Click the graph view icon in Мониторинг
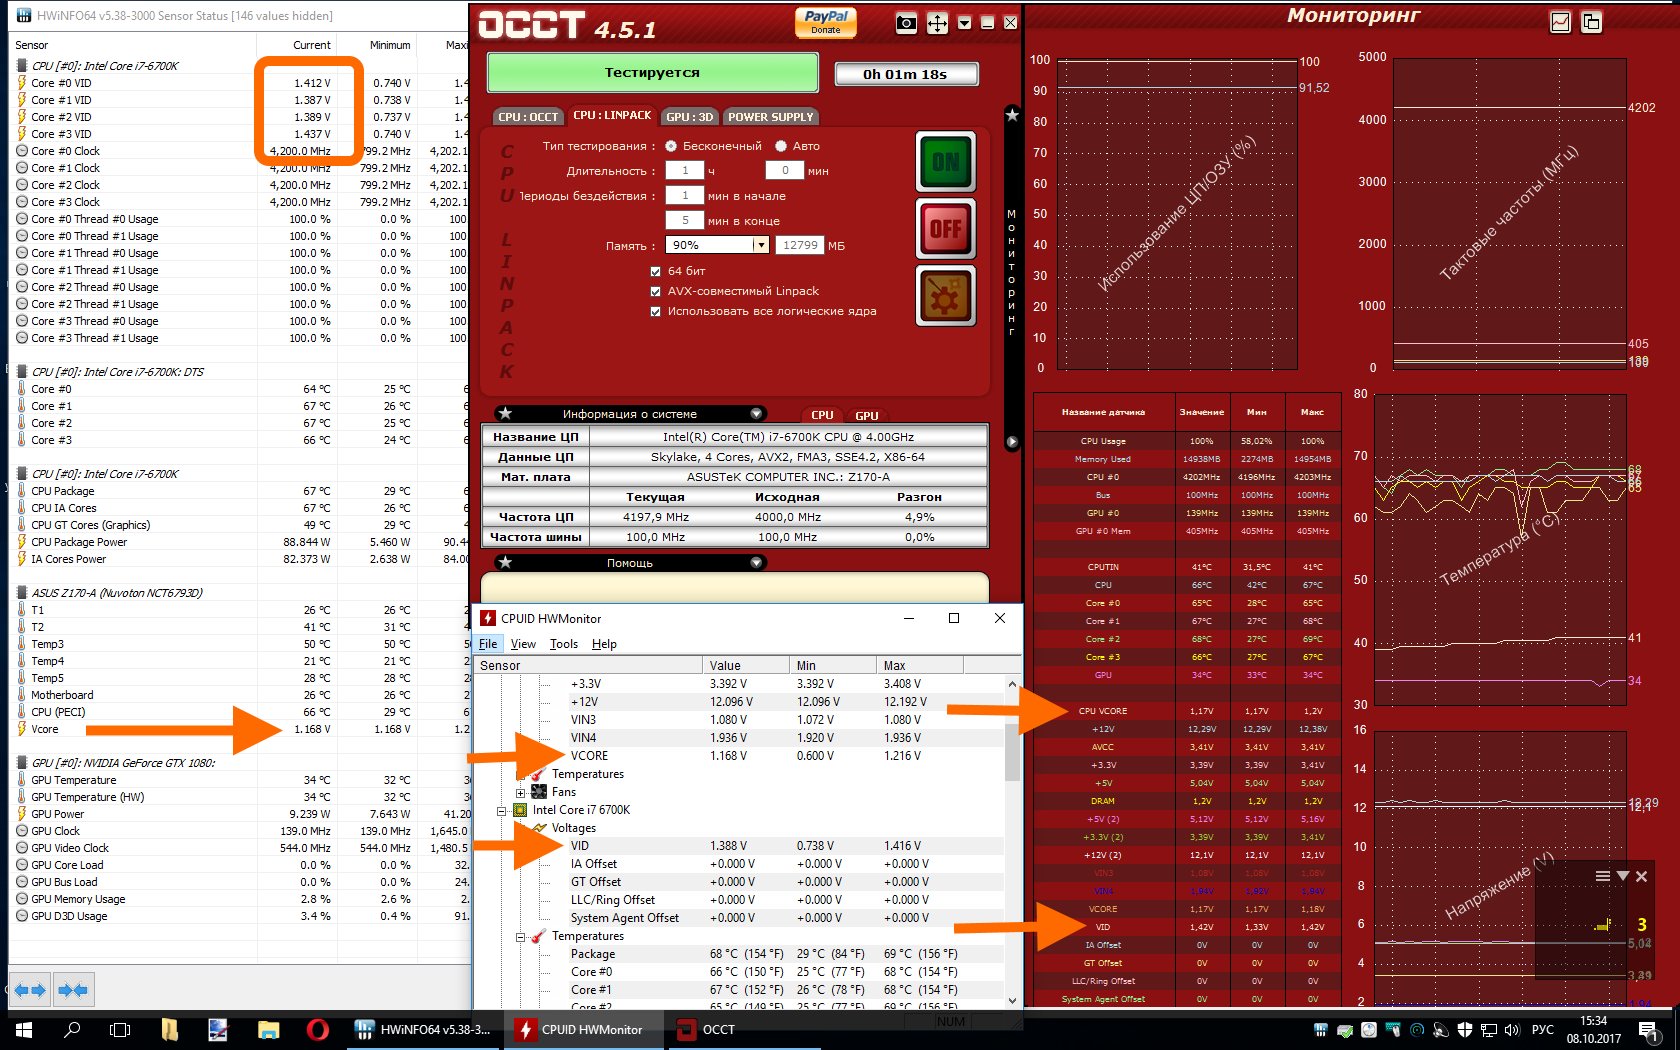 pos(1560,22)
